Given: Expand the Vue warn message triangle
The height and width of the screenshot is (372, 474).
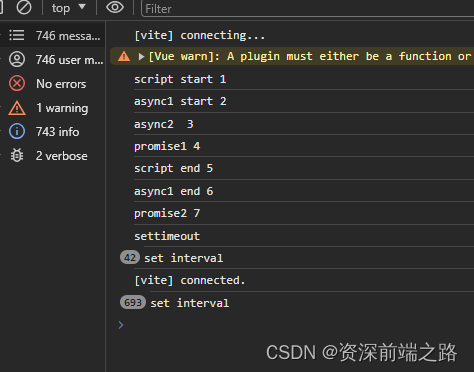Looking at the screenshot, I should click(x=141, y=57).
